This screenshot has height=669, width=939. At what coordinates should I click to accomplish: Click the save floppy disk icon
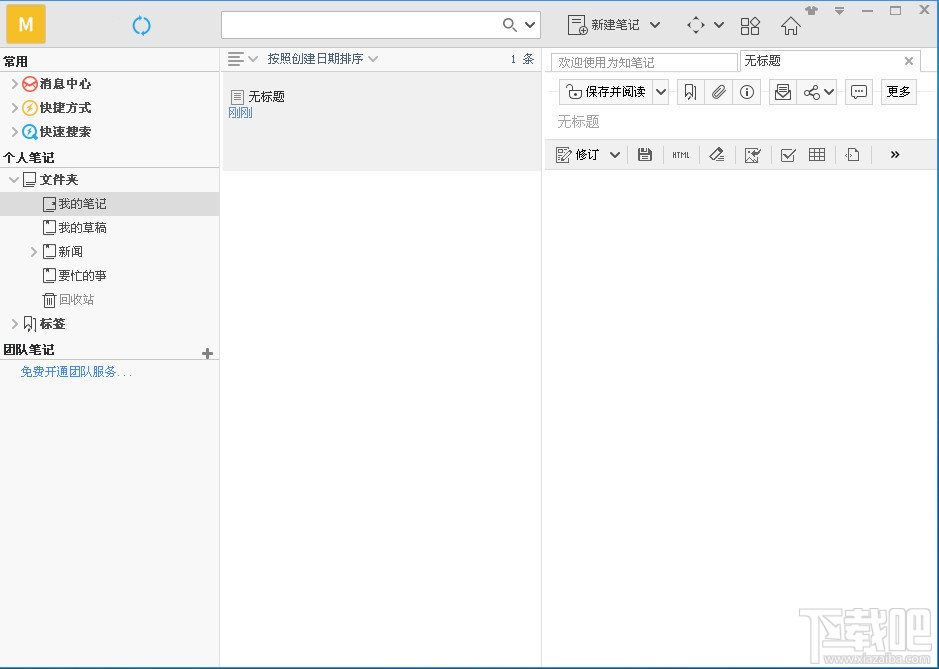click(x=645, y=155)
